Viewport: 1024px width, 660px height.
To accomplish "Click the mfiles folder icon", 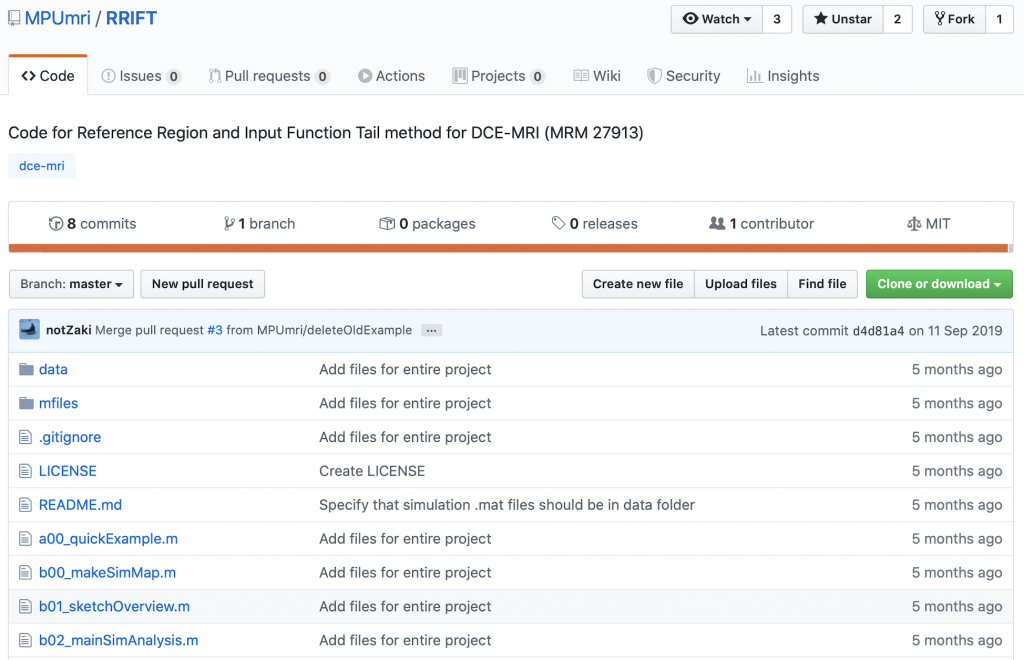I will tap(26, 403).
